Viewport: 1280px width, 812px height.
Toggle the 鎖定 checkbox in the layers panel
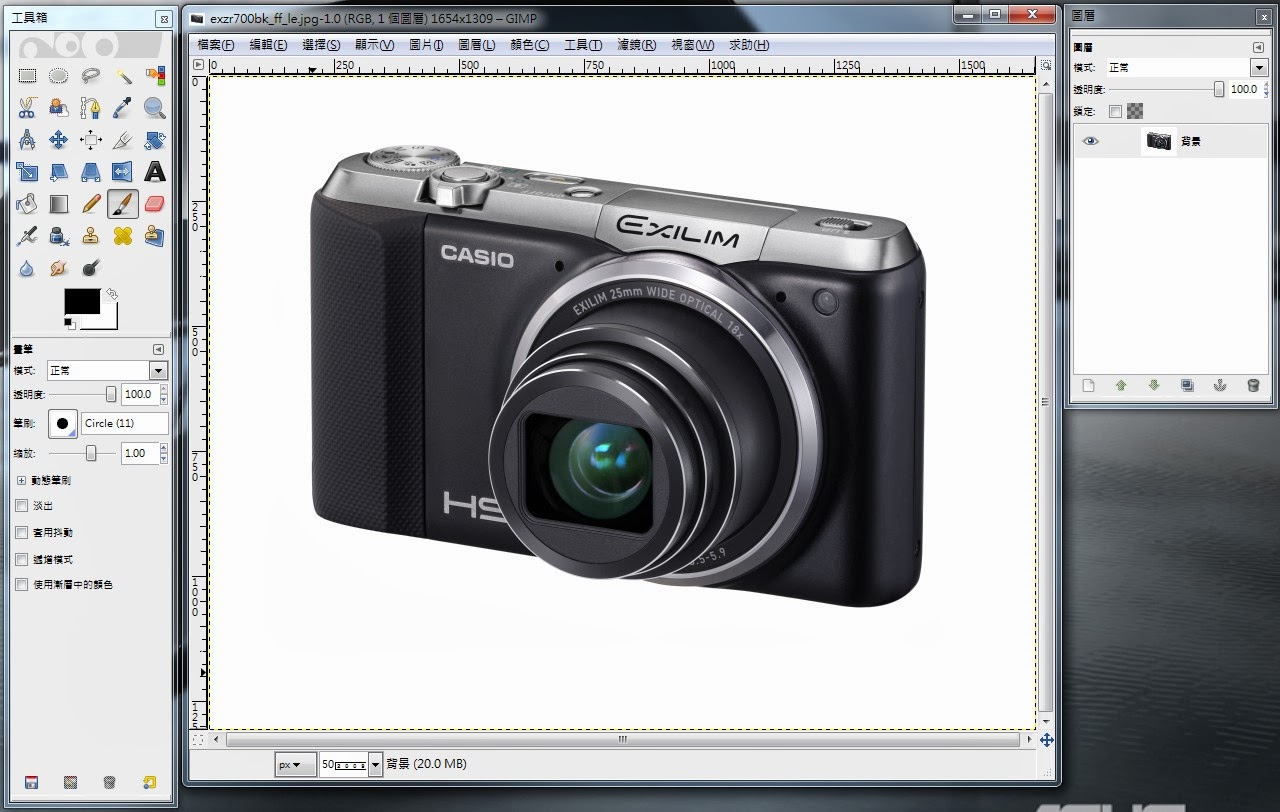(x=1116, y=111)
